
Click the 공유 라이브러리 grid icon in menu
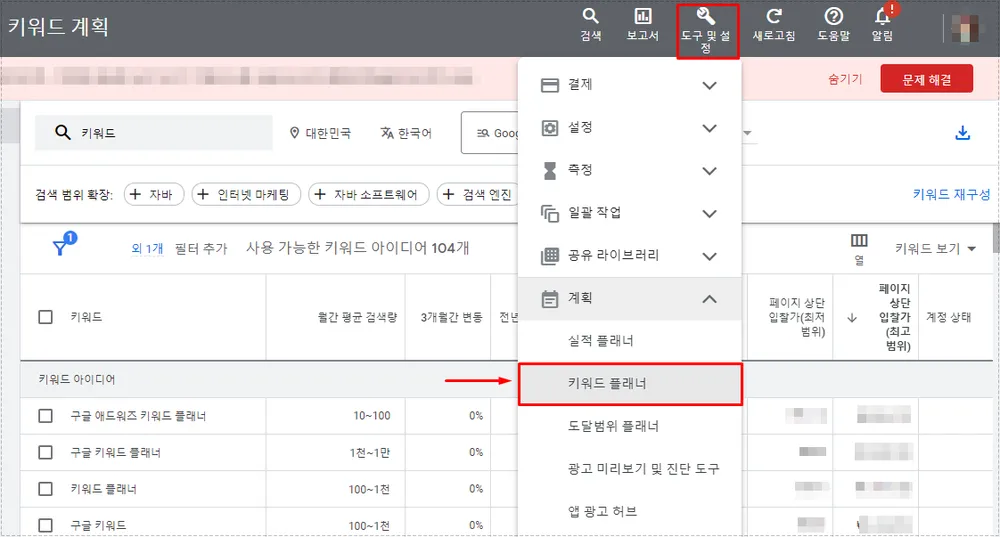(549, 256)
